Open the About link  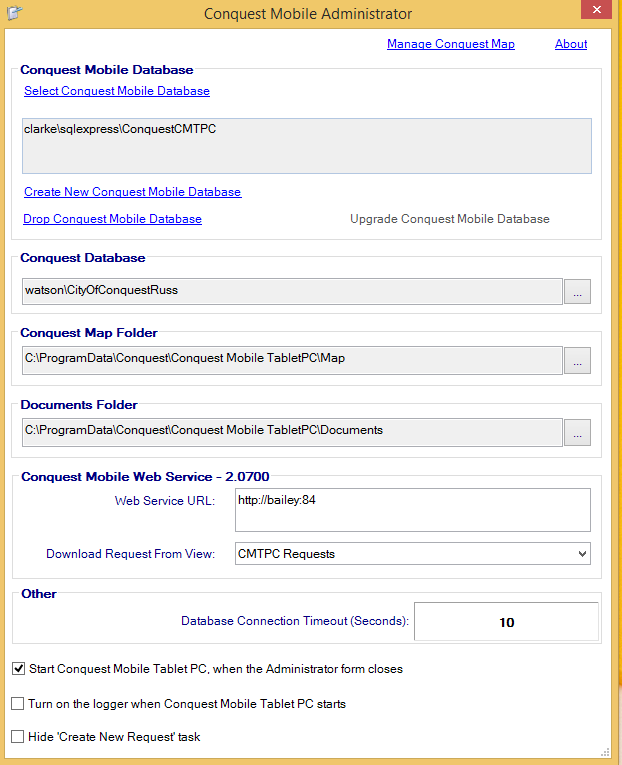point(571,44)
